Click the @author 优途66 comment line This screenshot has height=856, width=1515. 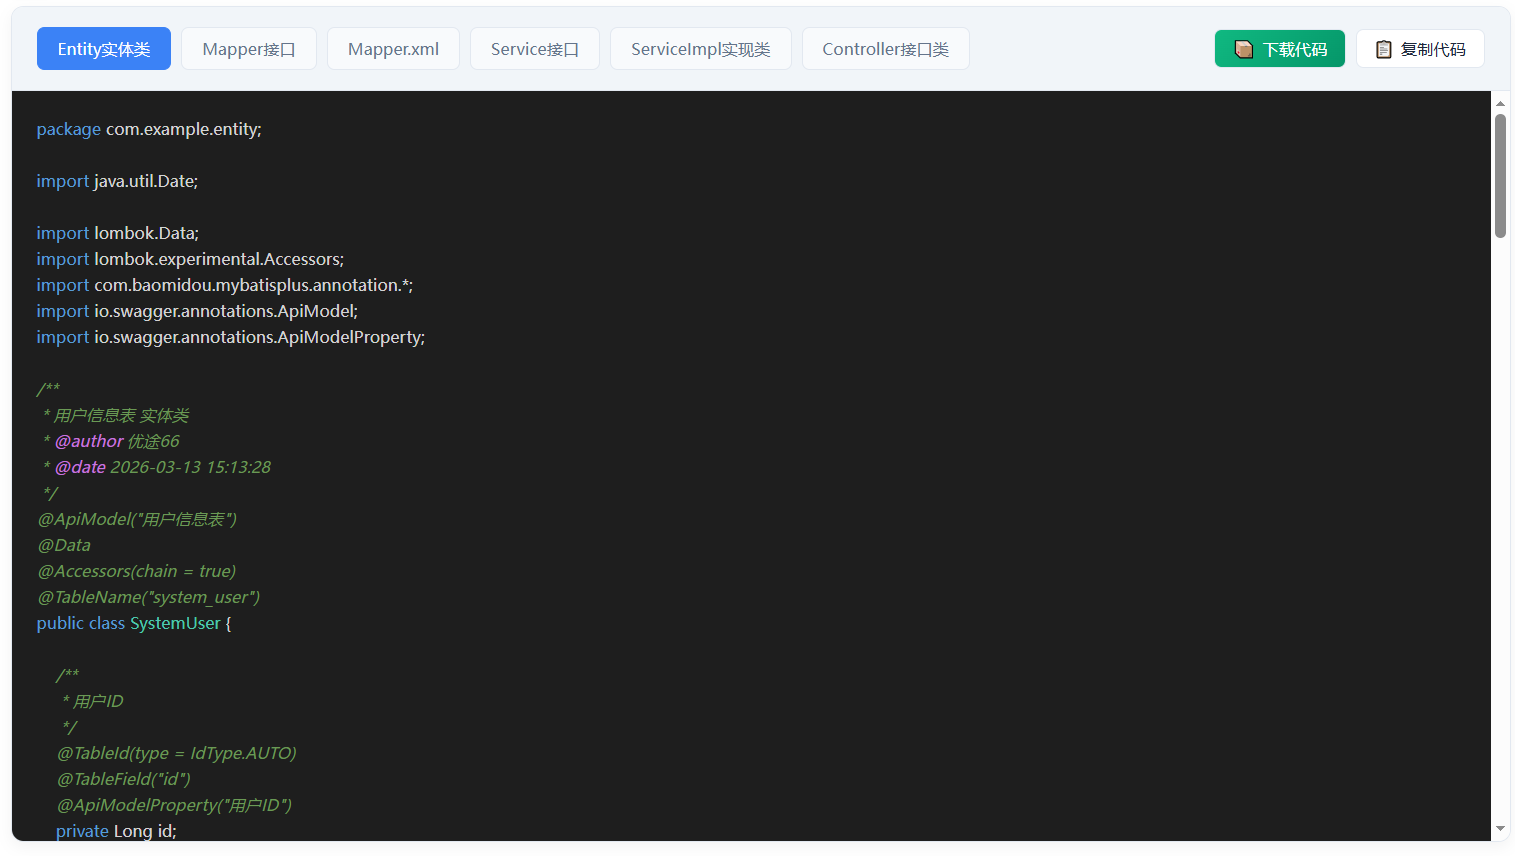coord(111,441)
